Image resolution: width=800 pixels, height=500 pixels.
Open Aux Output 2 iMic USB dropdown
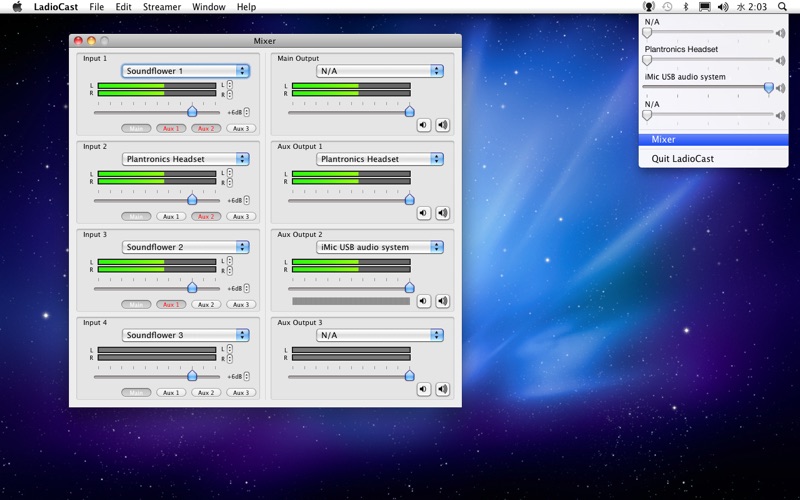point(380,247)
